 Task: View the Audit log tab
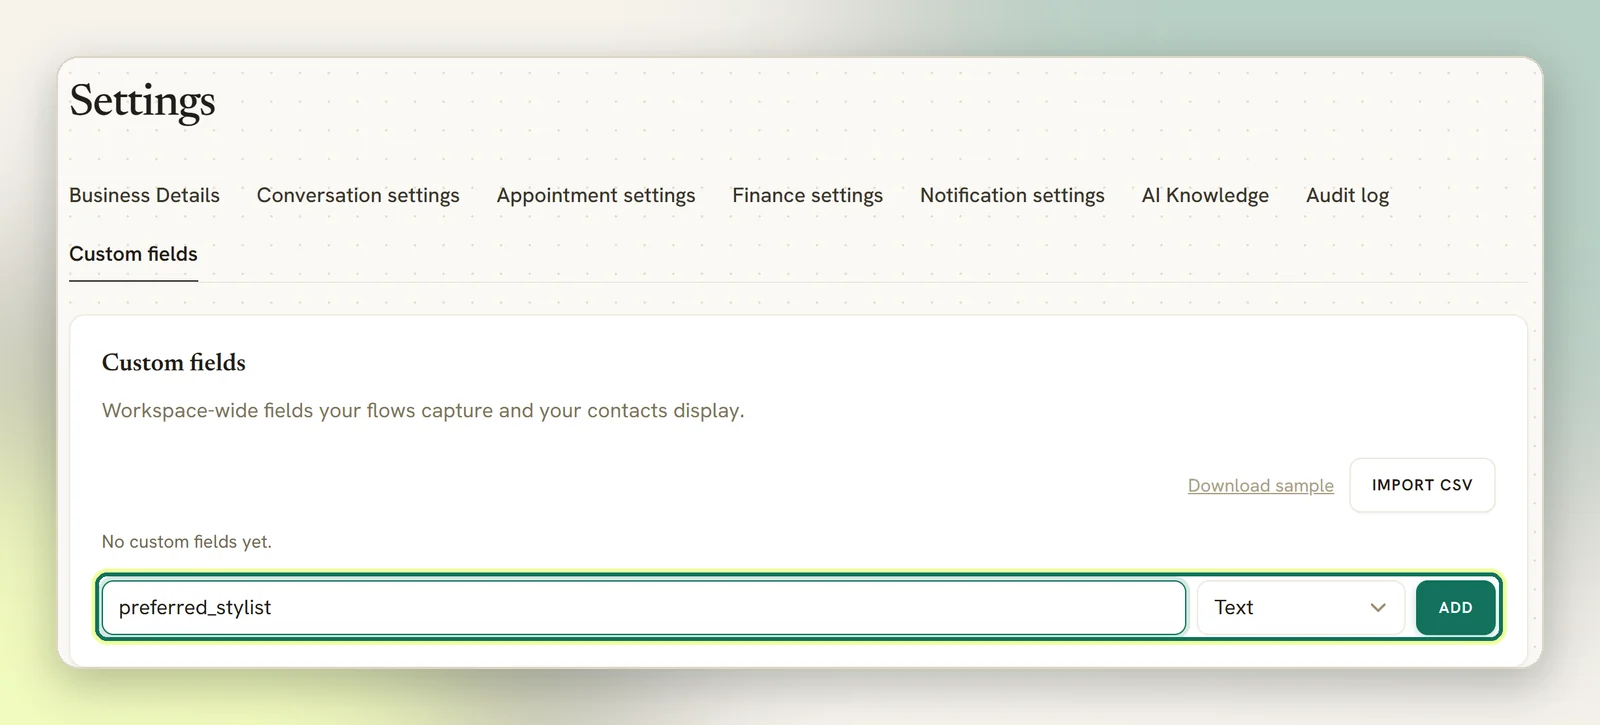pyautogui.click(x=1347, y=195)
